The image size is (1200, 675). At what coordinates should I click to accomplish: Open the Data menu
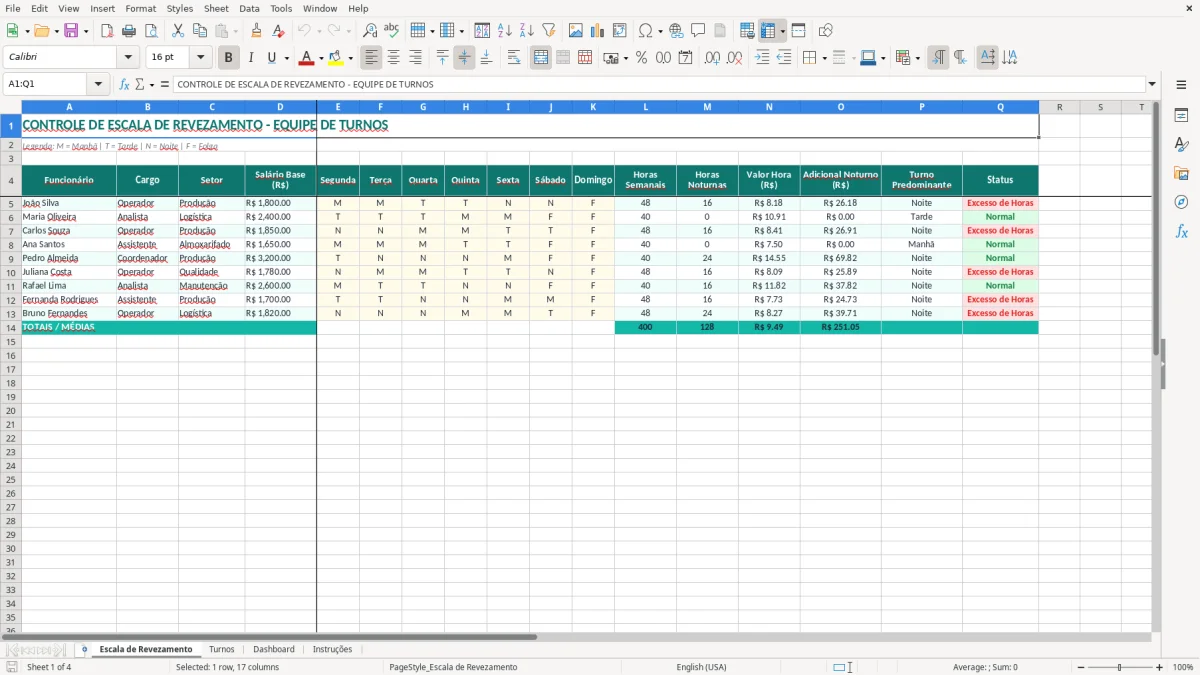pos(249,8)
